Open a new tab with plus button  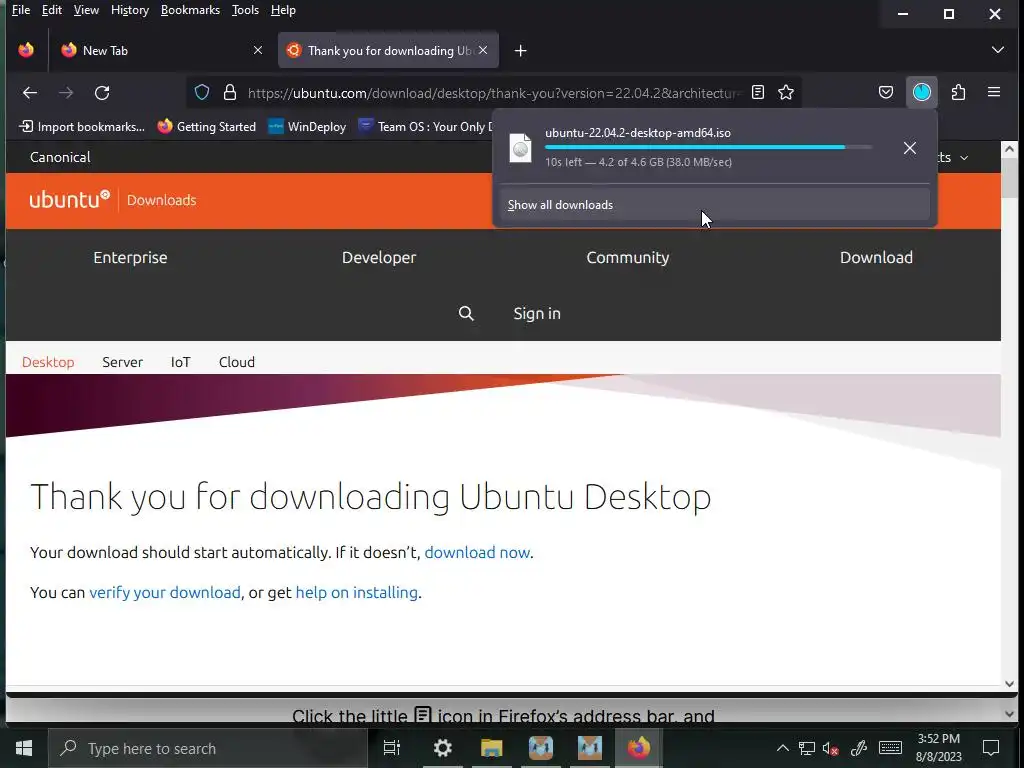(x=520, y=51)
